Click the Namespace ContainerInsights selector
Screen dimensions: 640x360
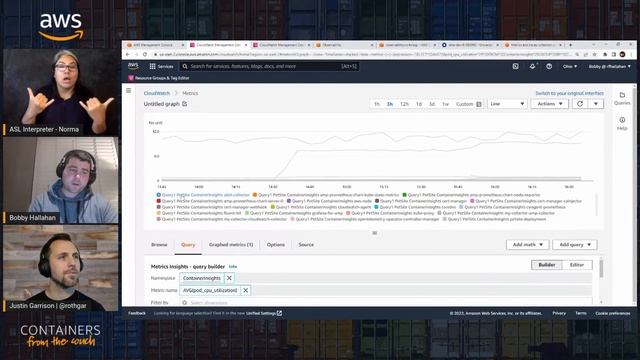(202, 278)
